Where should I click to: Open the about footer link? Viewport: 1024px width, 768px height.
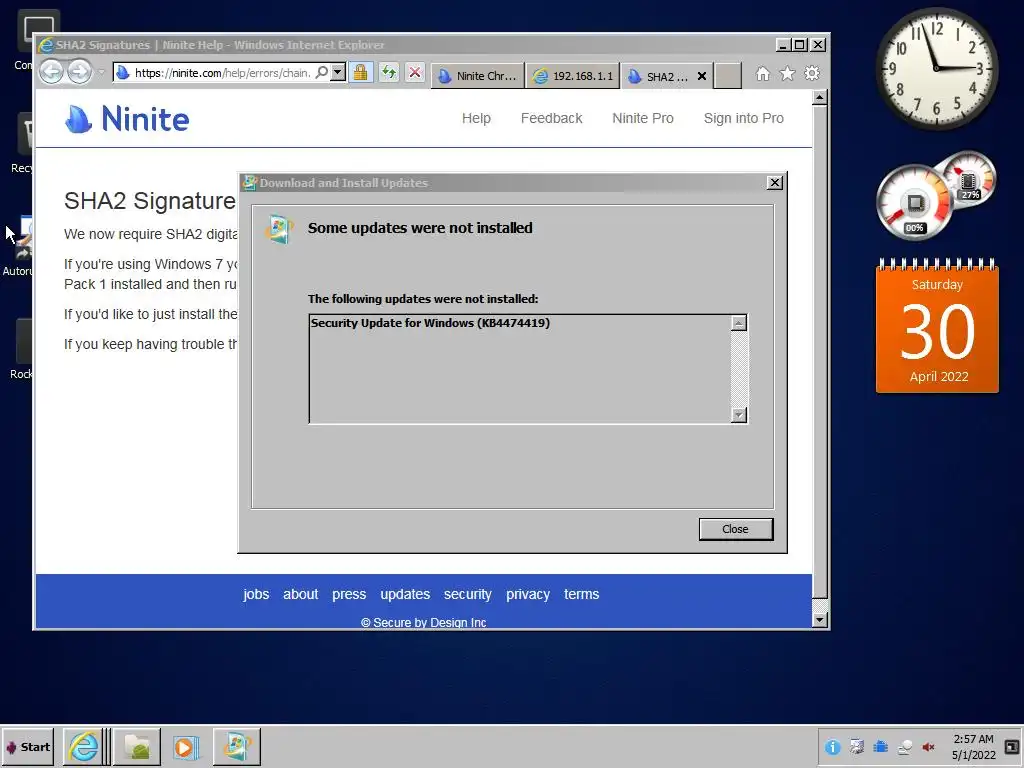(x=300, y=594)
